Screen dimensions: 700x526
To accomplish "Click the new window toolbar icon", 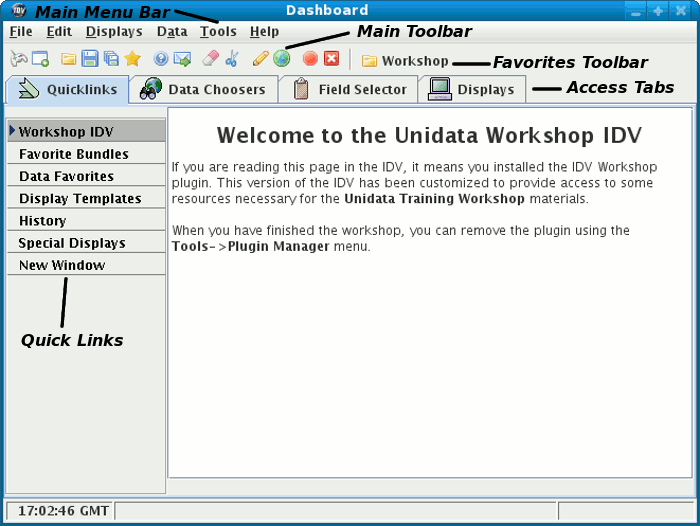I will [x=40, y=60].
